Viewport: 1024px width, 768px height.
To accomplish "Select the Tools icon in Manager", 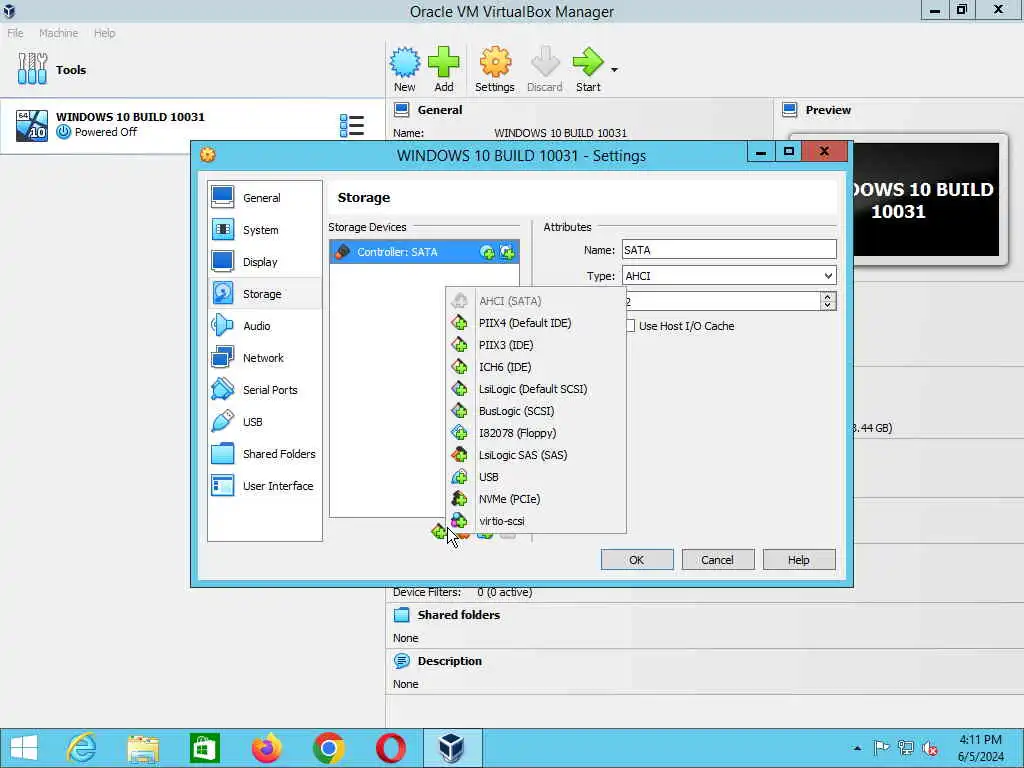I will coord(32,69).
